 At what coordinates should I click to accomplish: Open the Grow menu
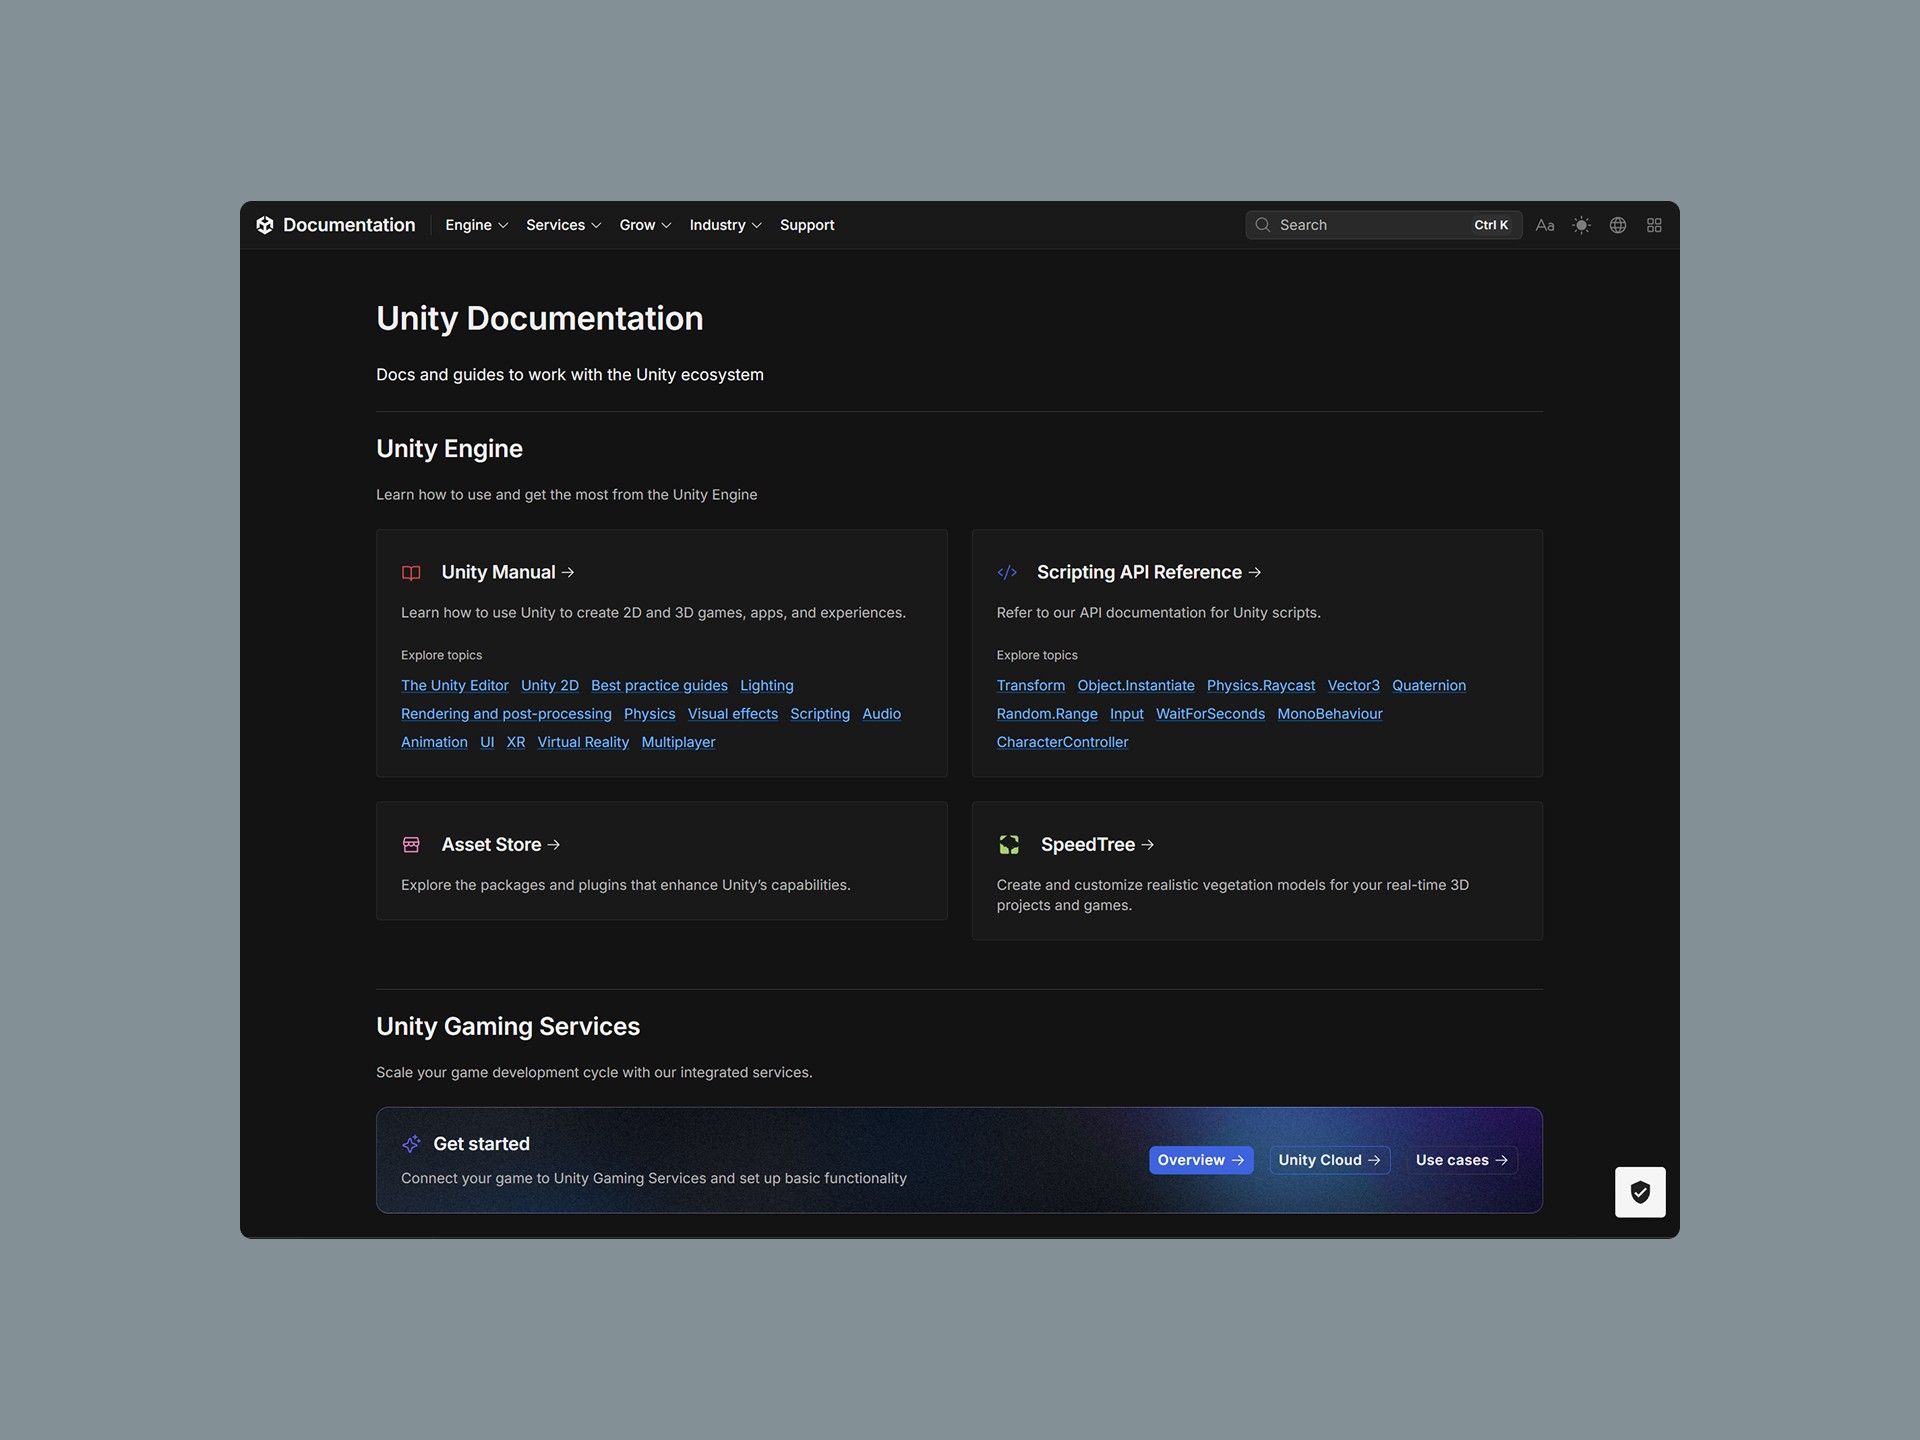(x=645, y=225)
